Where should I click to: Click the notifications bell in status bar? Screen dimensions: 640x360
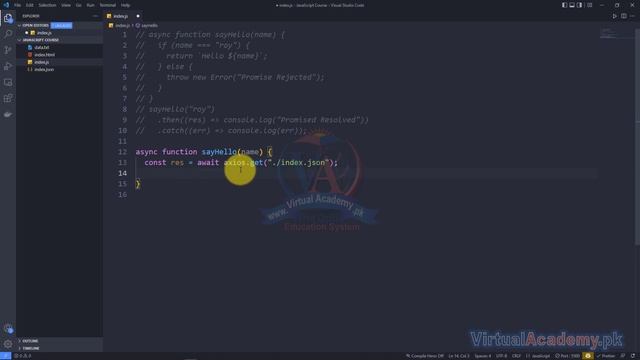click(633, 356)
